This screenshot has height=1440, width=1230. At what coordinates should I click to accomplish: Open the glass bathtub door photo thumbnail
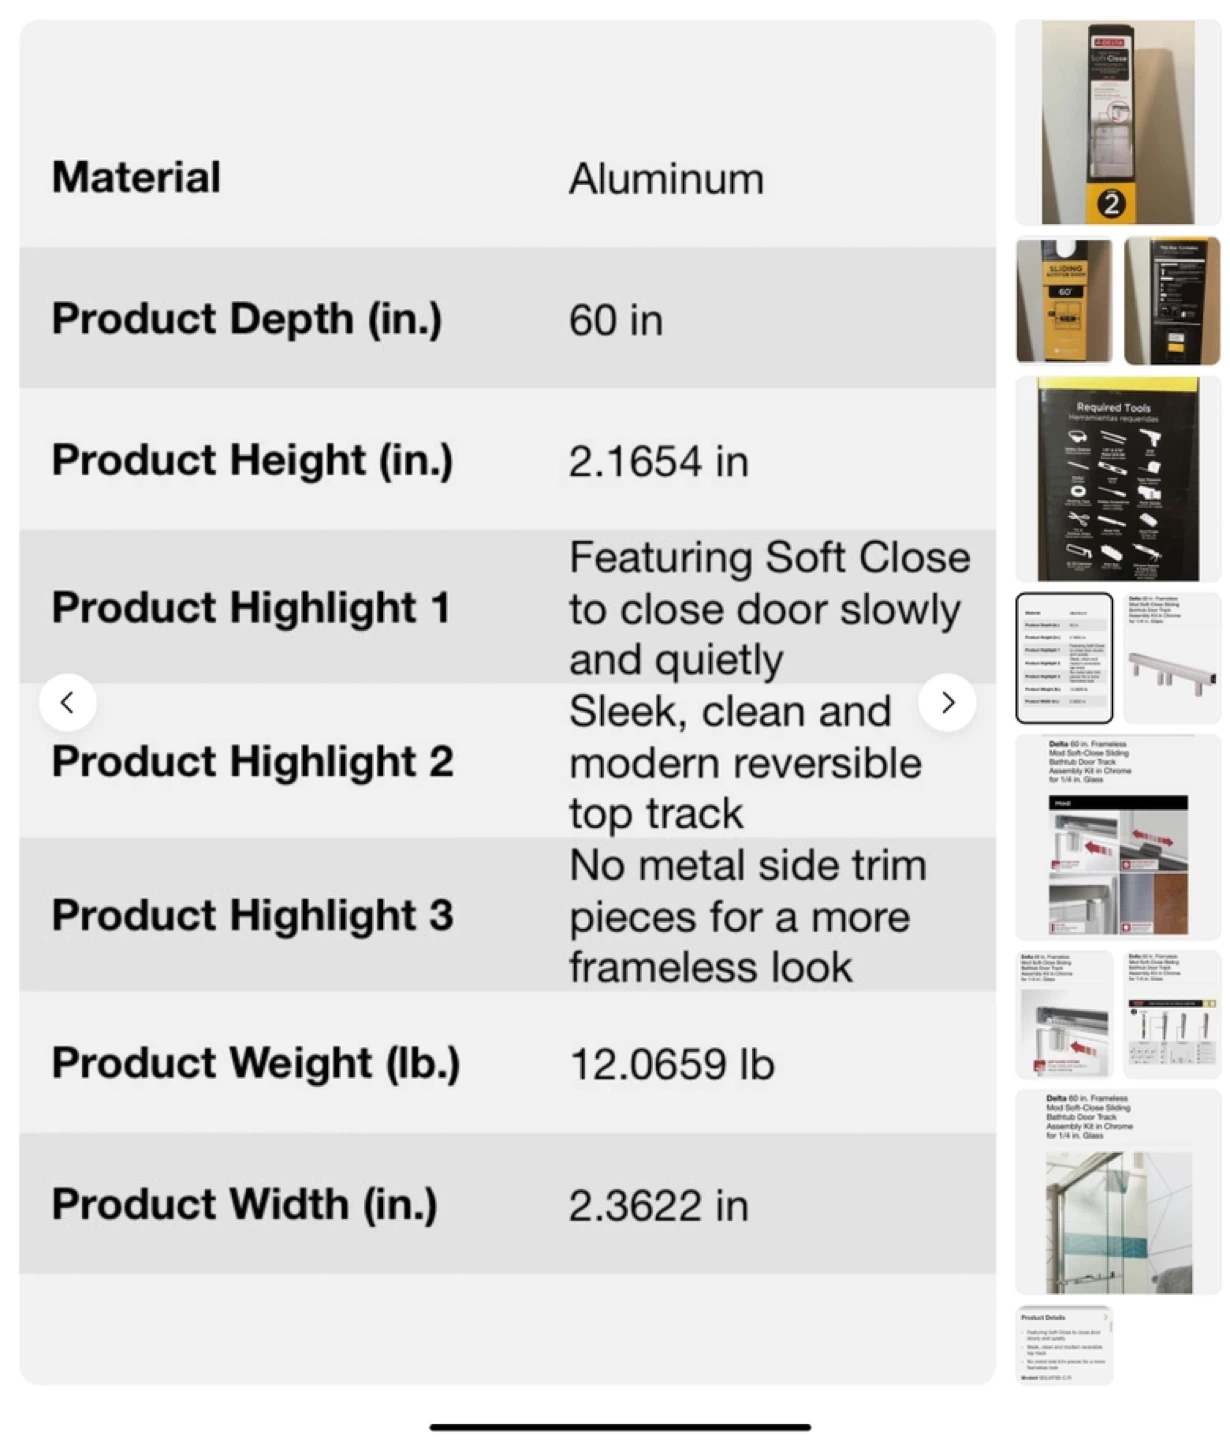pyautogui.click(x=1117, y=1192)
